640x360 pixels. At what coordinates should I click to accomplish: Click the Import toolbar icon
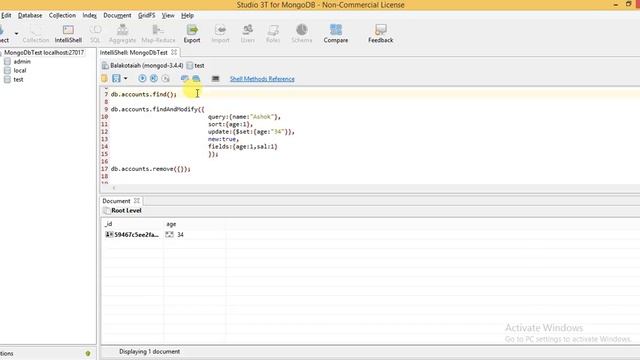coord(220,34)
